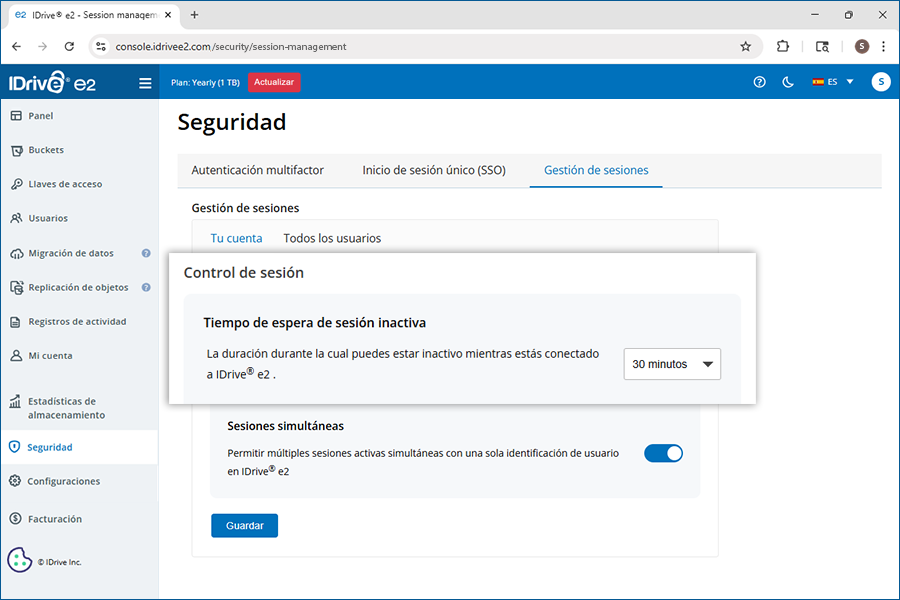This screenshot has height=600, width=900.
Task: Select the Gestión de sesiones tab
Action: coord(596,171)
